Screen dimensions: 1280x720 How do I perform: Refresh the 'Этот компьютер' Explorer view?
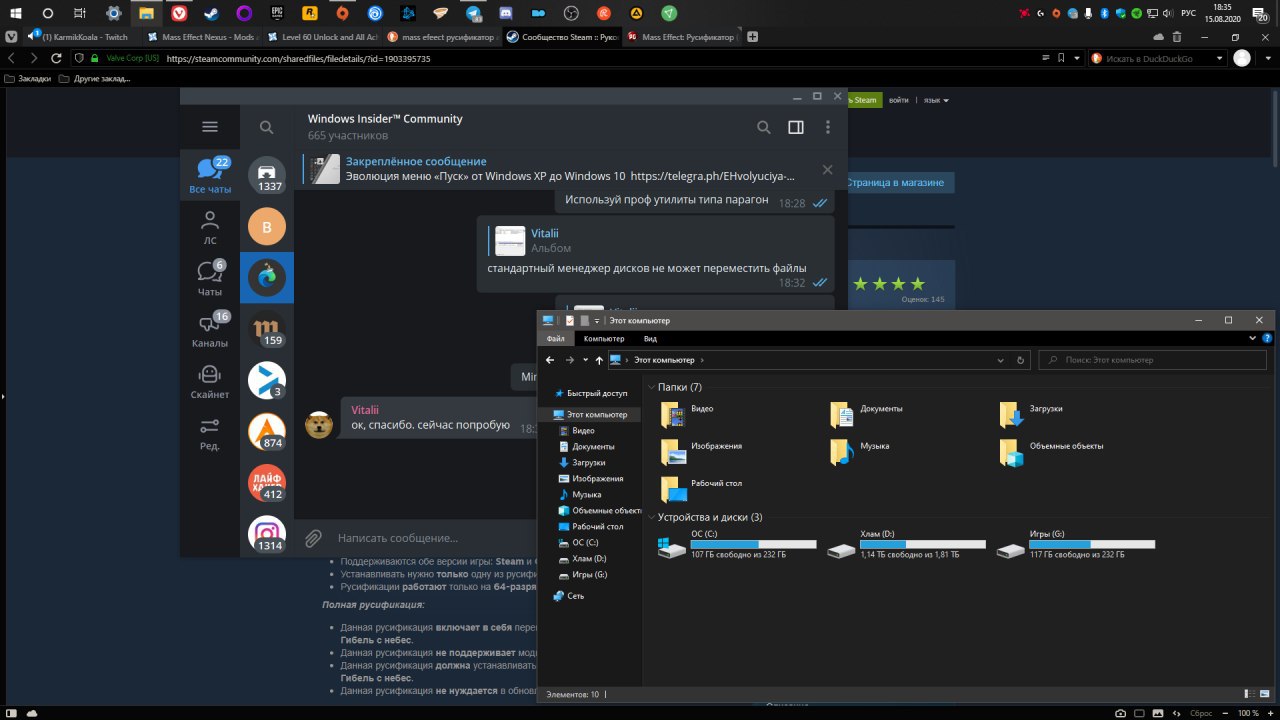[x=1021, y=360]
